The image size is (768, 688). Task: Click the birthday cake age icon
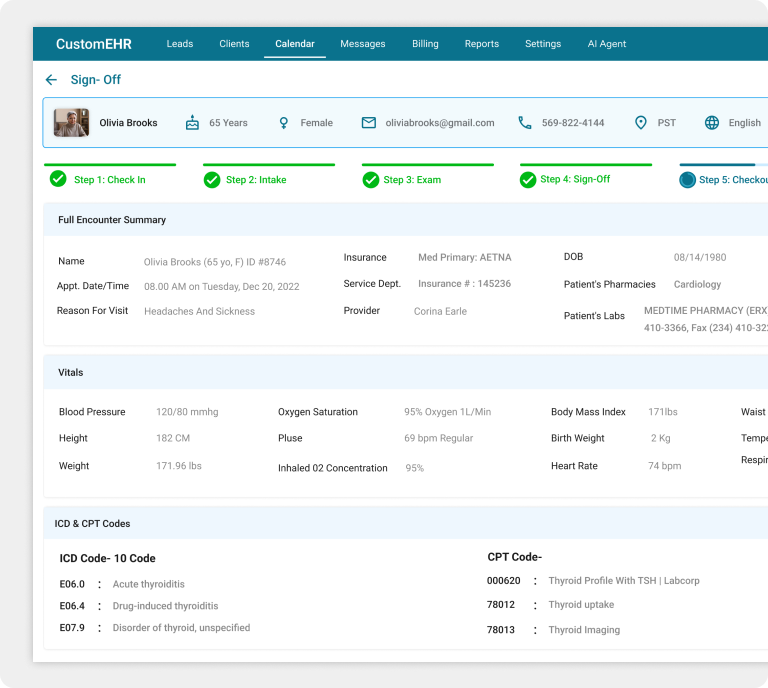click(192, 123)
